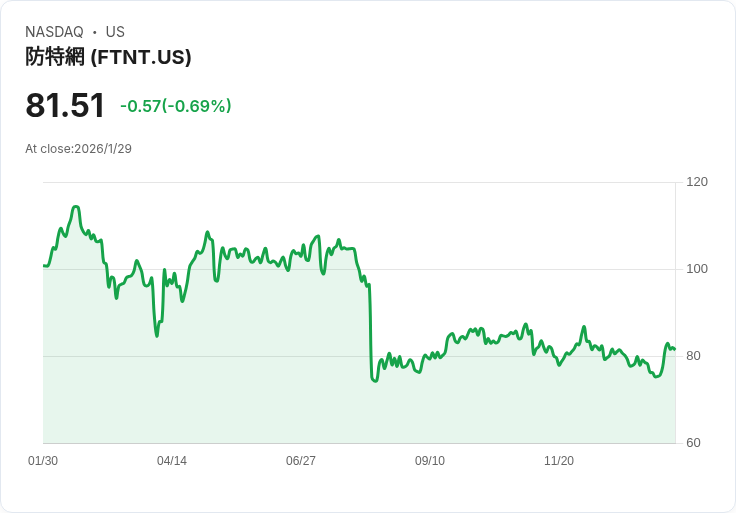Click the At close:2026/1/29 timestamp

coord(78,149)
